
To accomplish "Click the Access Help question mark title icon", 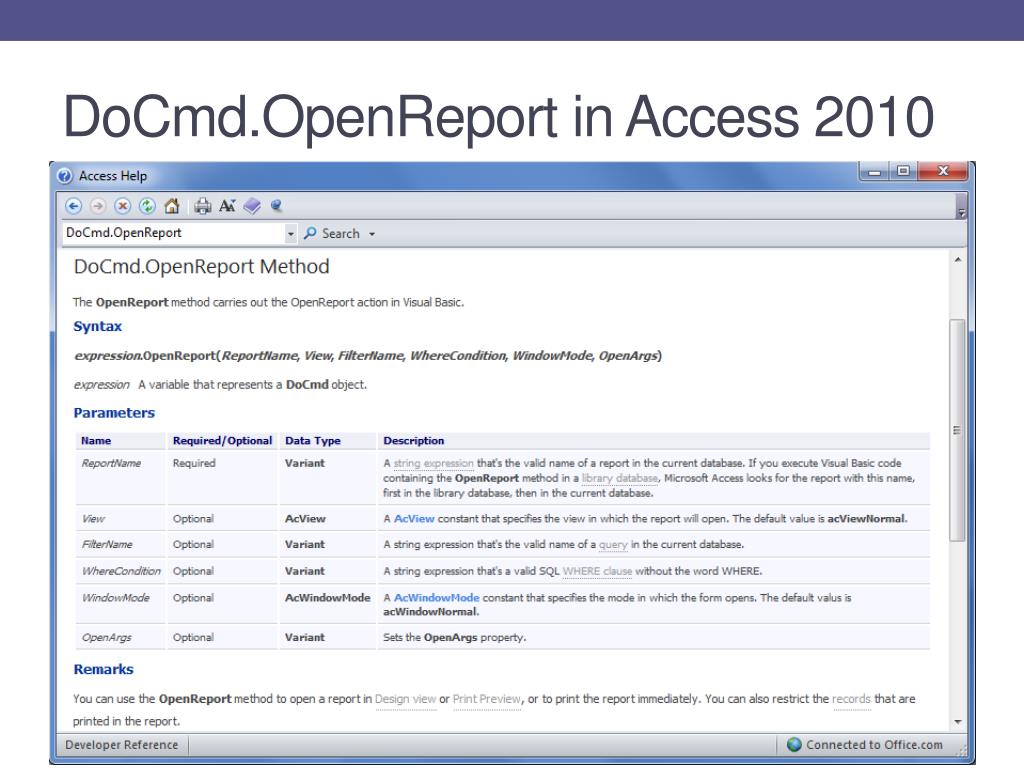I will pyautogui.click(x=65, y=176).
